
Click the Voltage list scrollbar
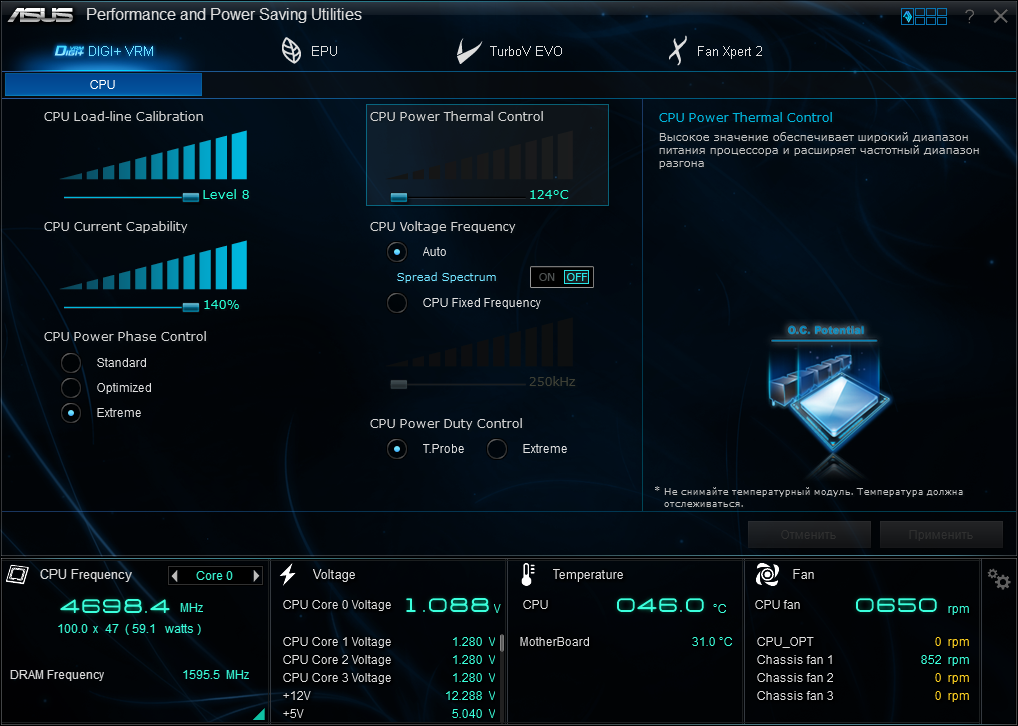click(x=502, y=643)
